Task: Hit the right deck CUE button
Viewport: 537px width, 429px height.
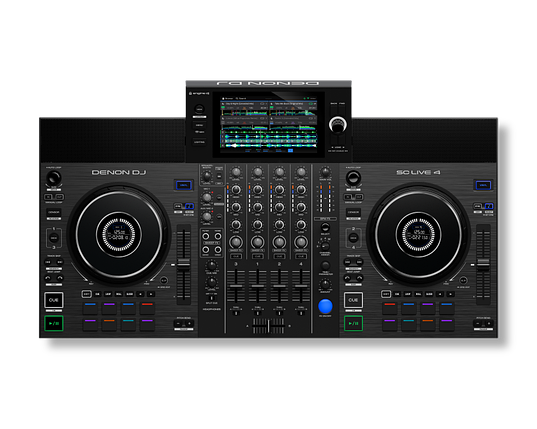Action: (353, 300)
